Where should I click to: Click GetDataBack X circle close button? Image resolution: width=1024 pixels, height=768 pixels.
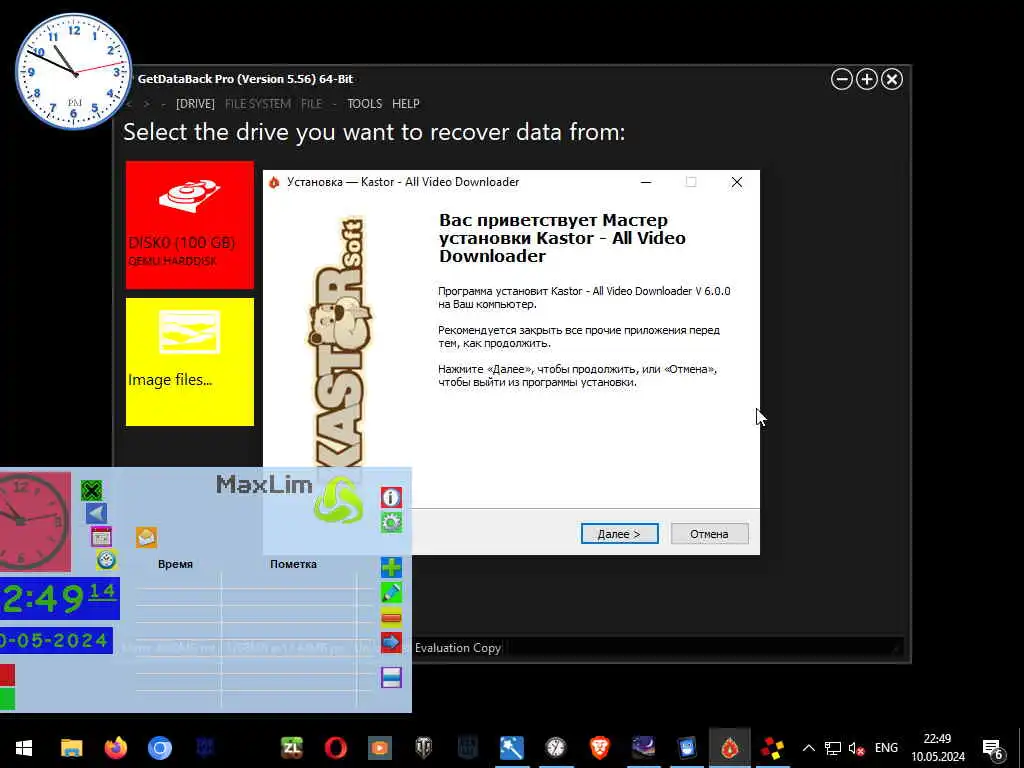892,79
